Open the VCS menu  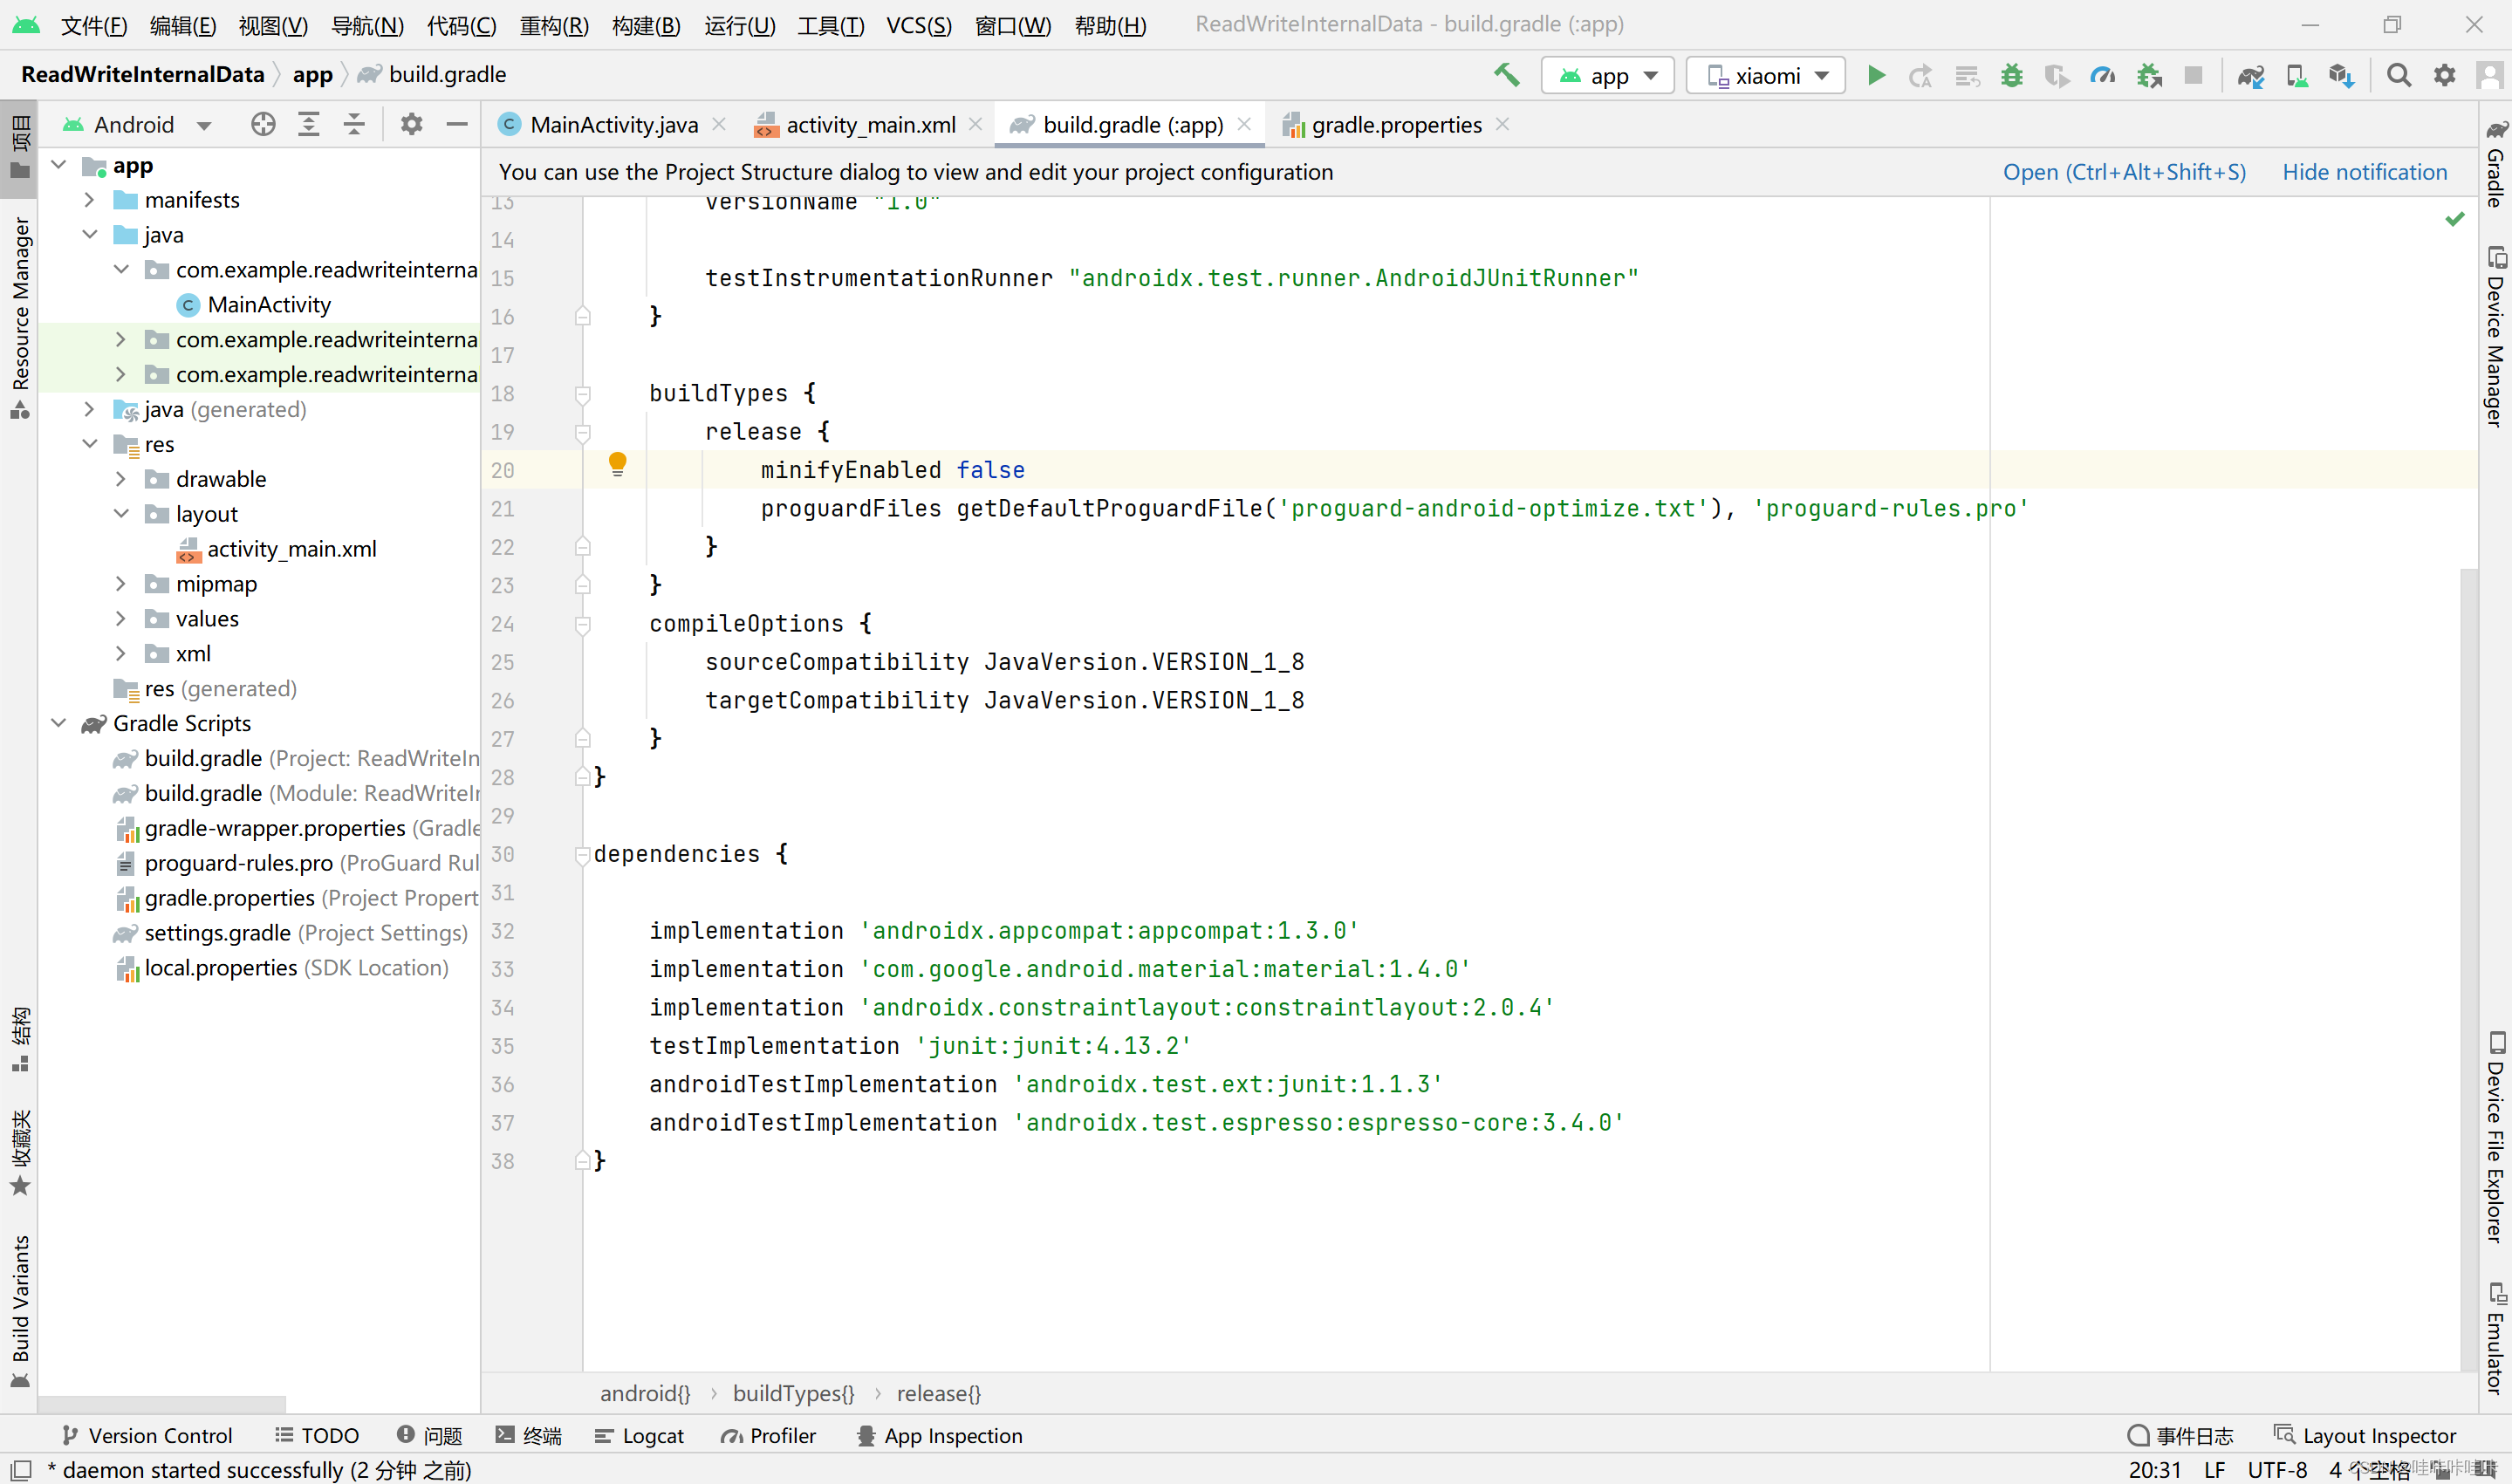point(917,25)
